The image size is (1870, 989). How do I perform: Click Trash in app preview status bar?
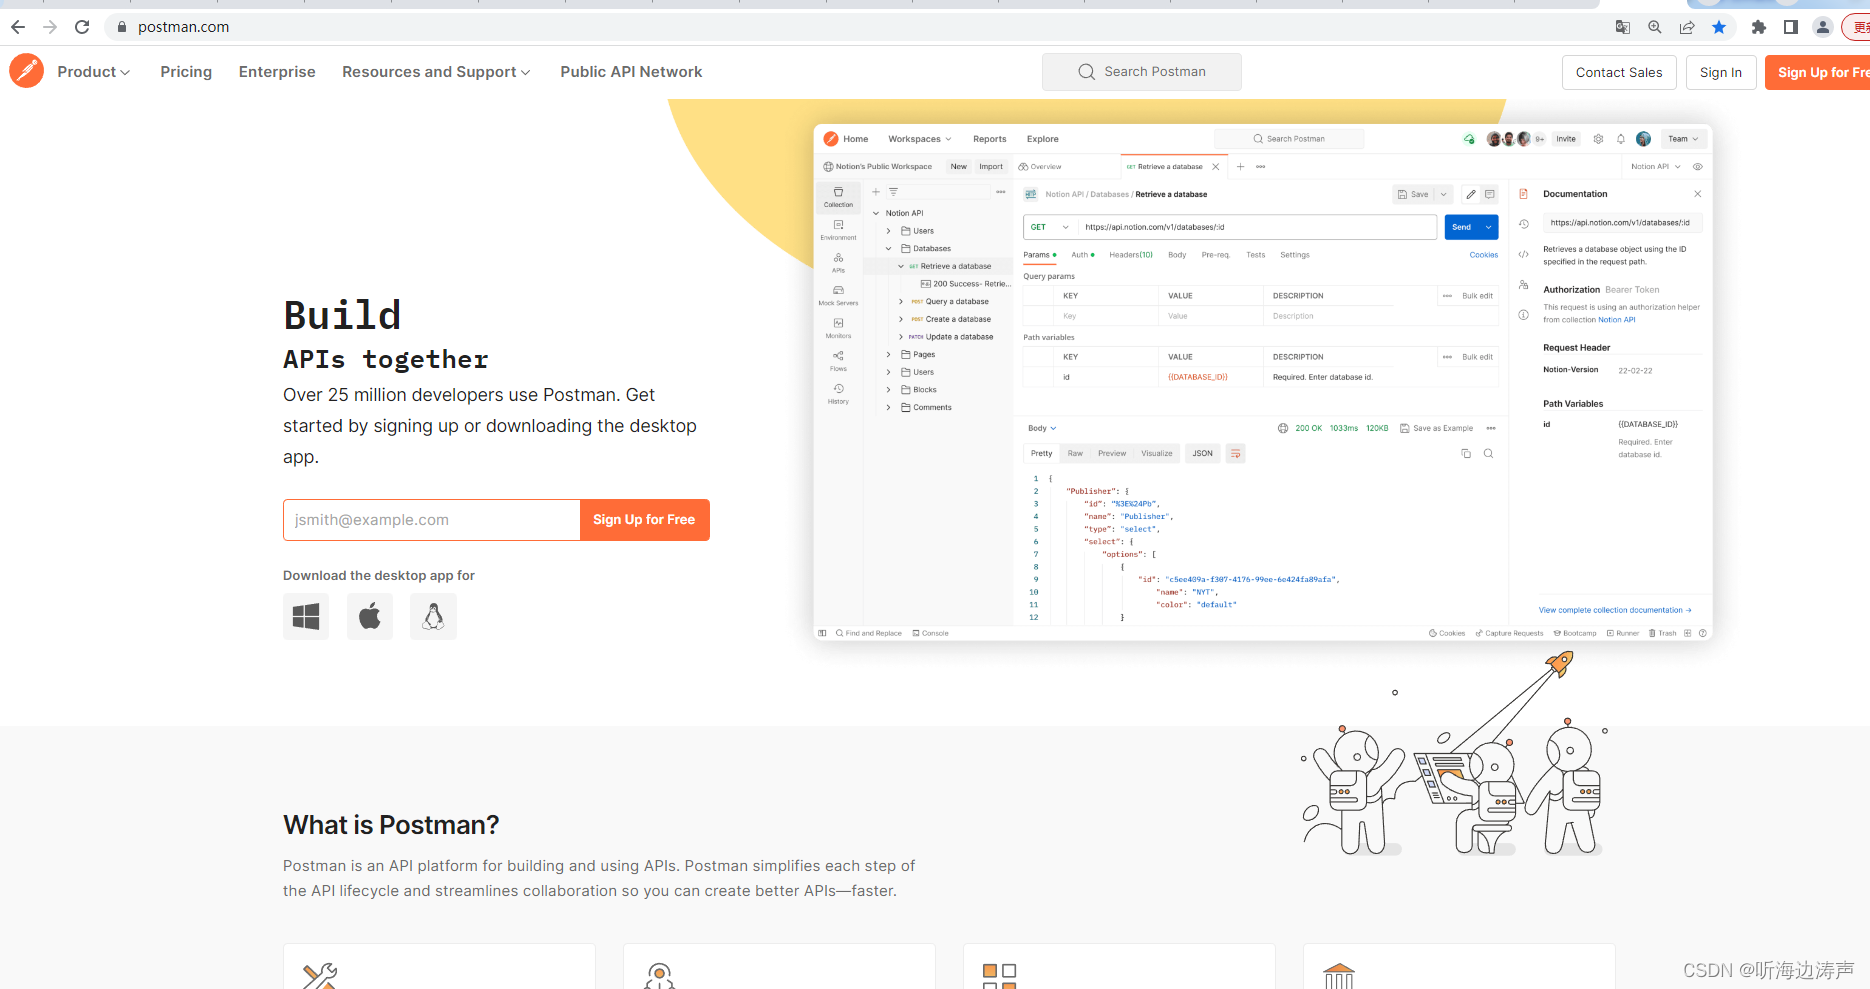[1662, 633]
